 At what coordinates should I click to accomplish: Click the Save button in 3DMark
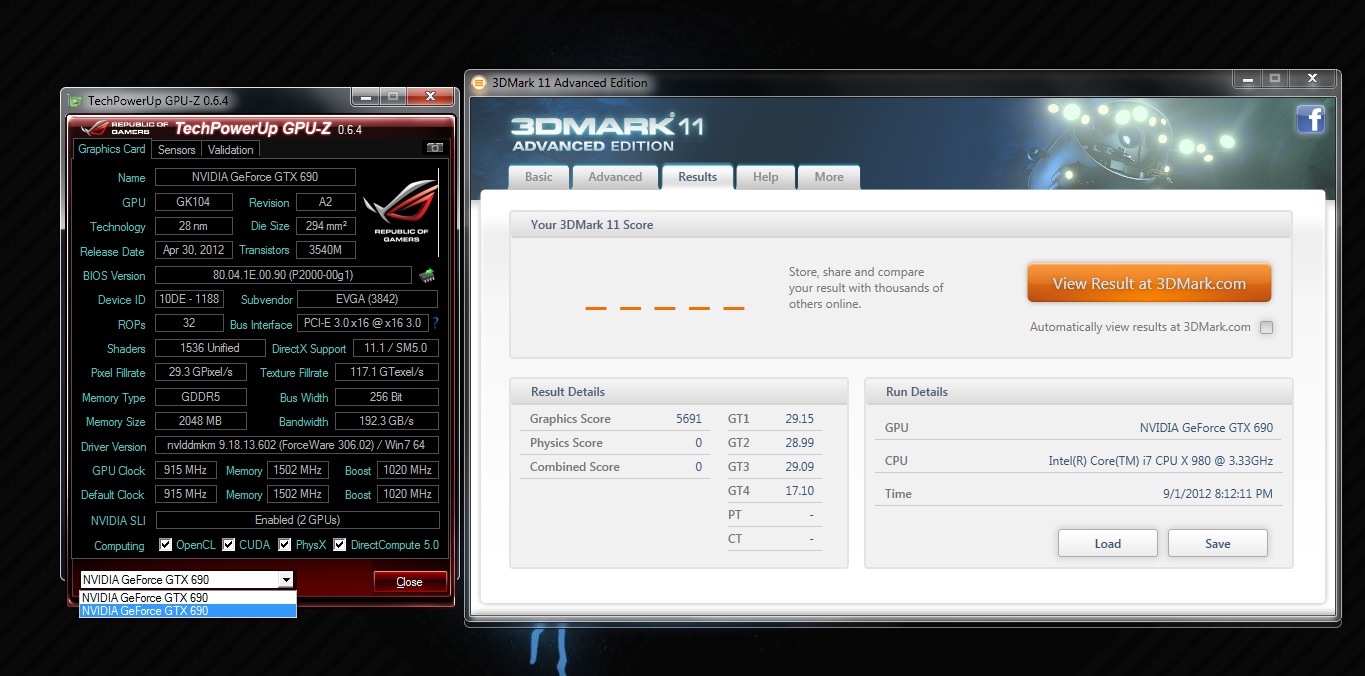pyautogui.click(x=1218, y=543)
